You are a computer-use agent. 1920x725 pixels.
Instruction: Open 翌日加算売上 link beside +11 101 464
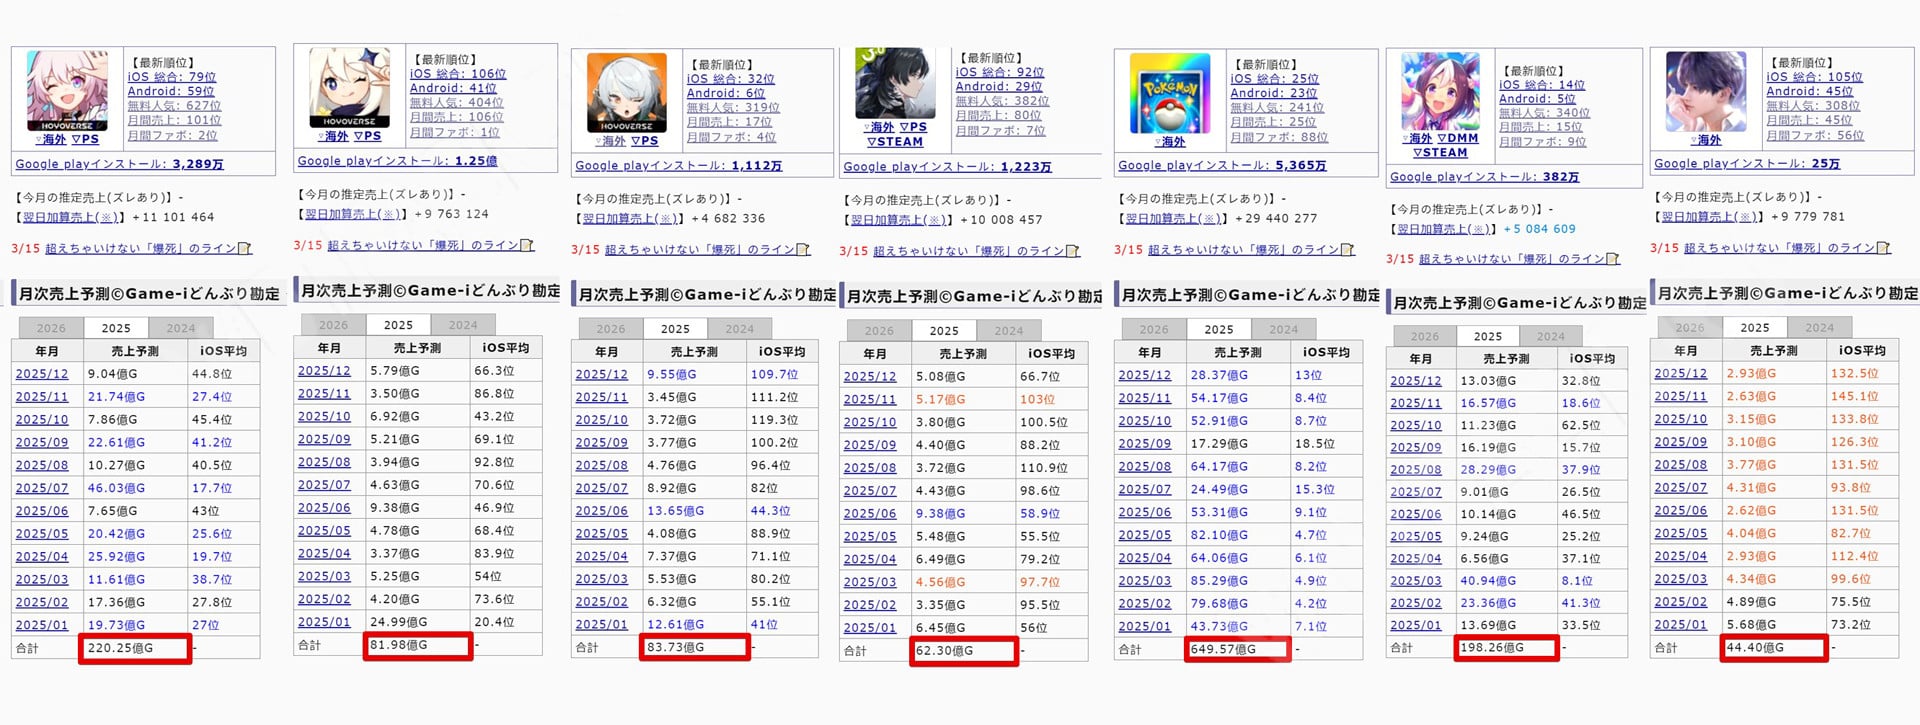(68, 217)
